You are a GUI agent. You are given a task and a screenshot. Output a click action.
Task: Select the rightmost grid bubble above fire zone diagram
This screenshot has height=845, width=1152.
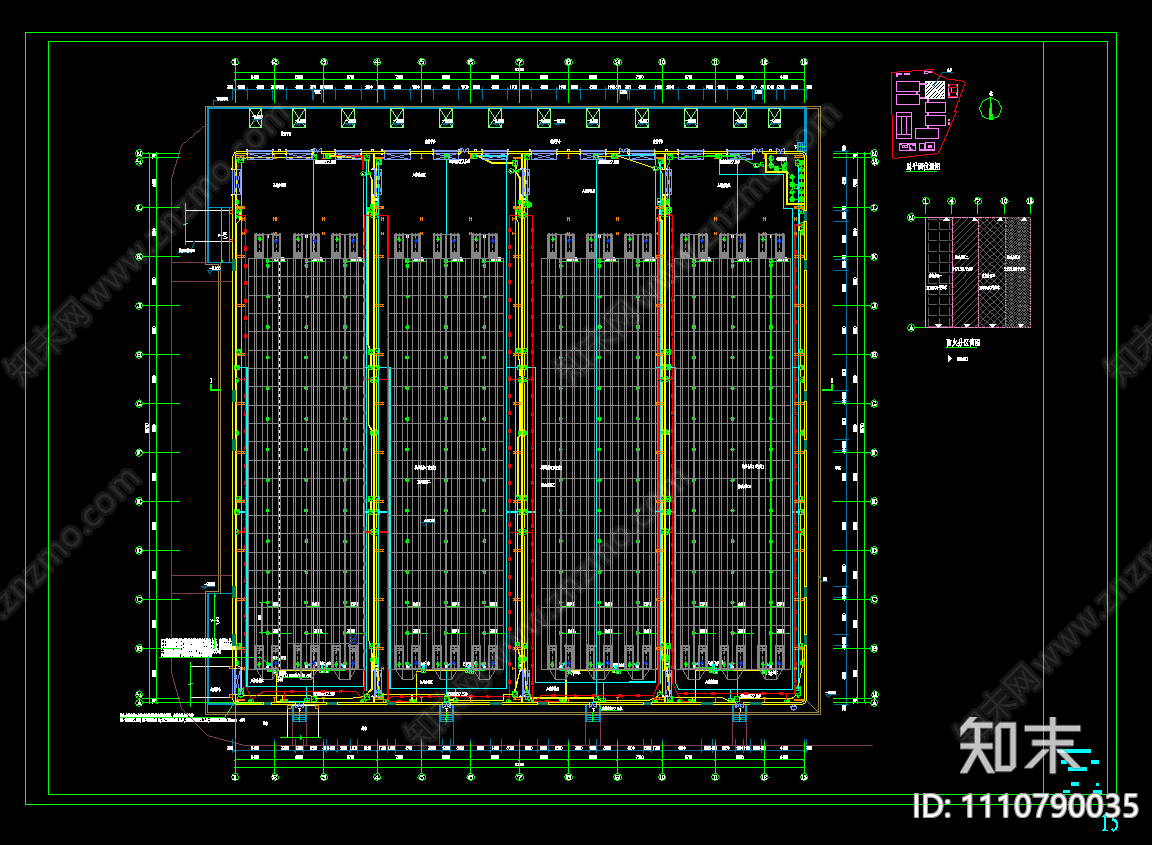1030,202
